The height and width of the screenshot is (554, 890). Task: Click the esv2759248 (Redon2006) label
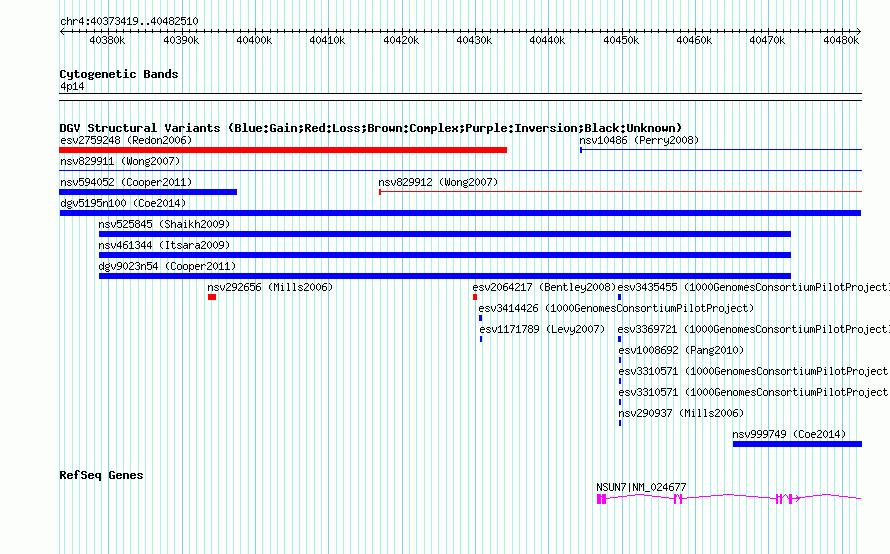click(126, 140)
